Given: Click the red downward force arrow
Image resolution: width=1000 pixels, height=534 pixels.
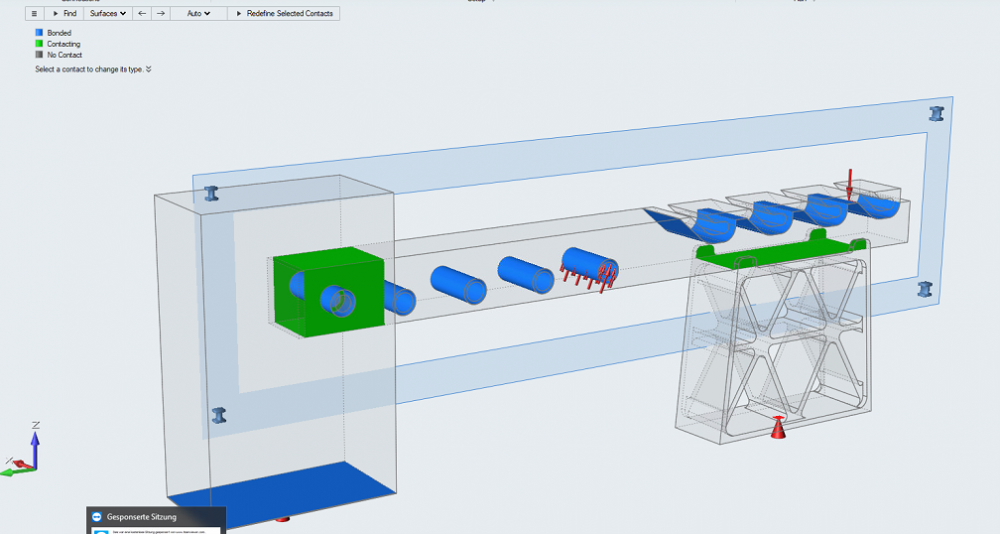Looking at the screenshot, I should click(849, 184).
